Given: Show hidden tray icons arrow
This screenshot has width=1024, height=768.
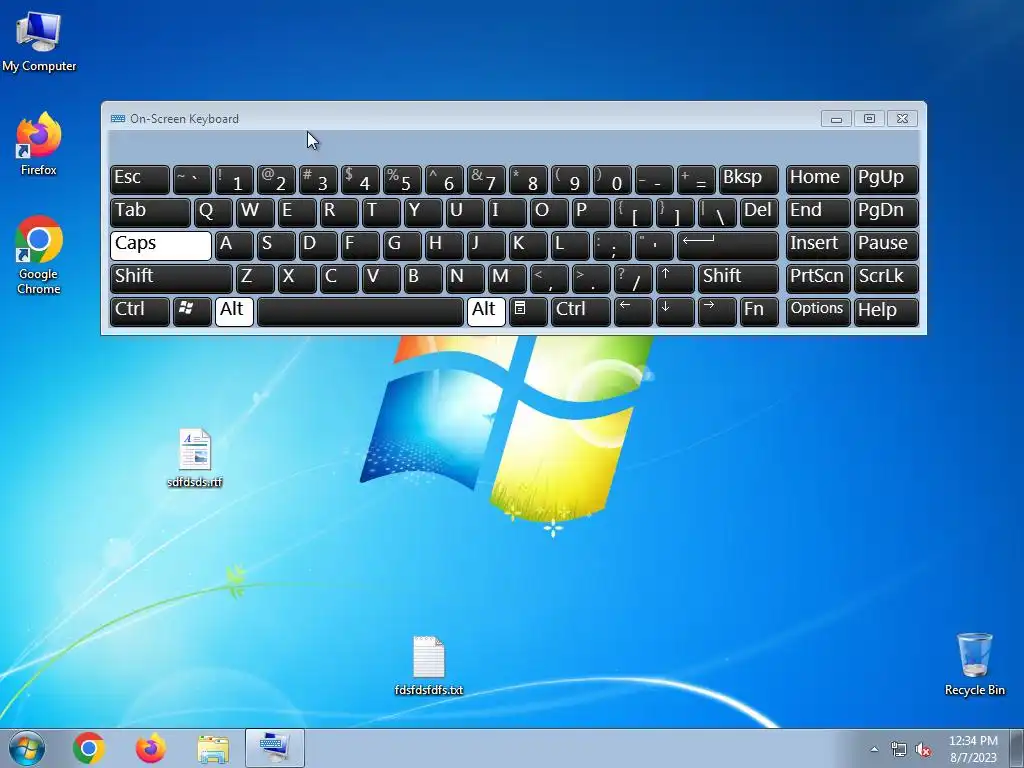Looking at the screenshot, I should tap(874, 749).
